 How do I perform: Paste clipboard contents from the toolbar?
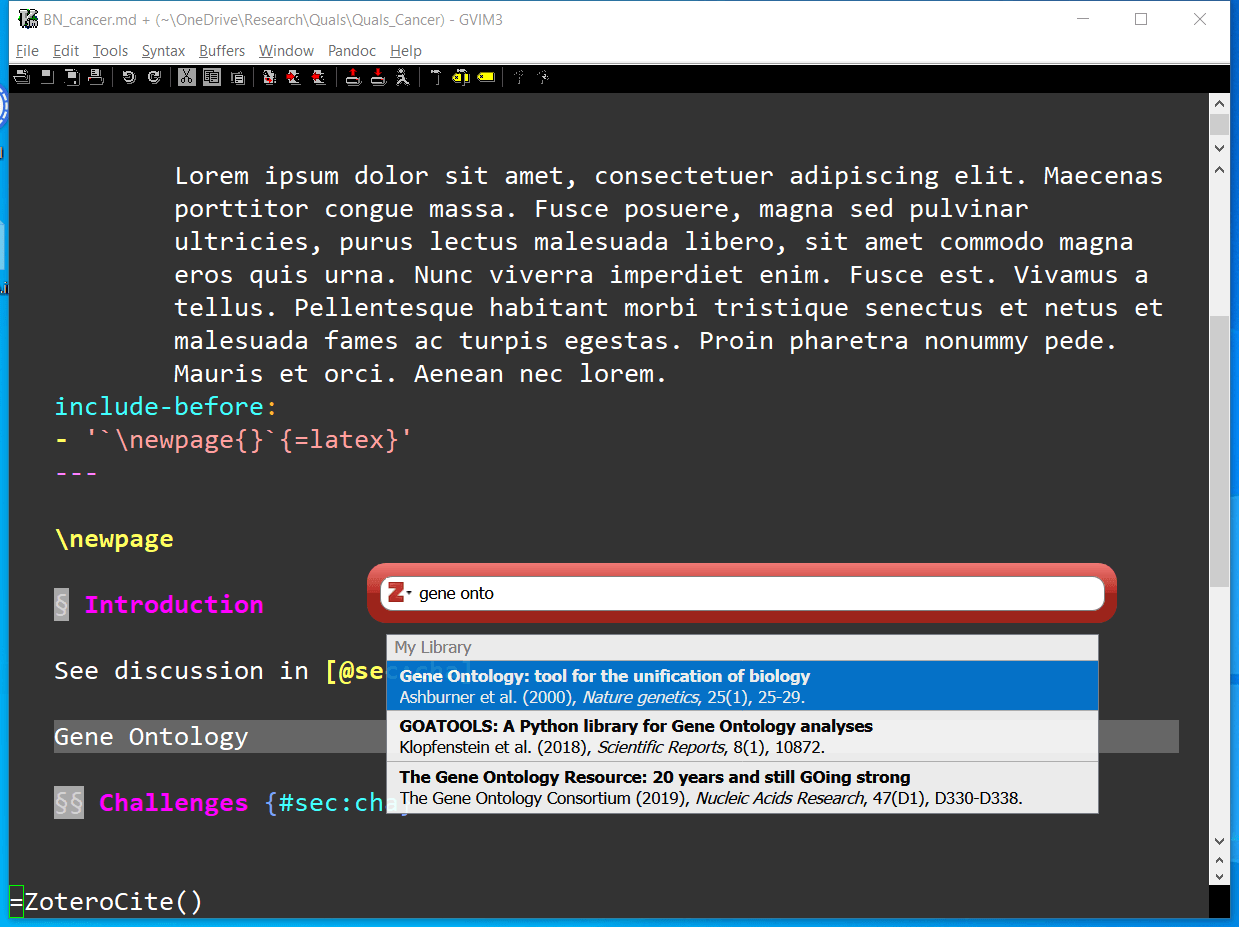238,77
